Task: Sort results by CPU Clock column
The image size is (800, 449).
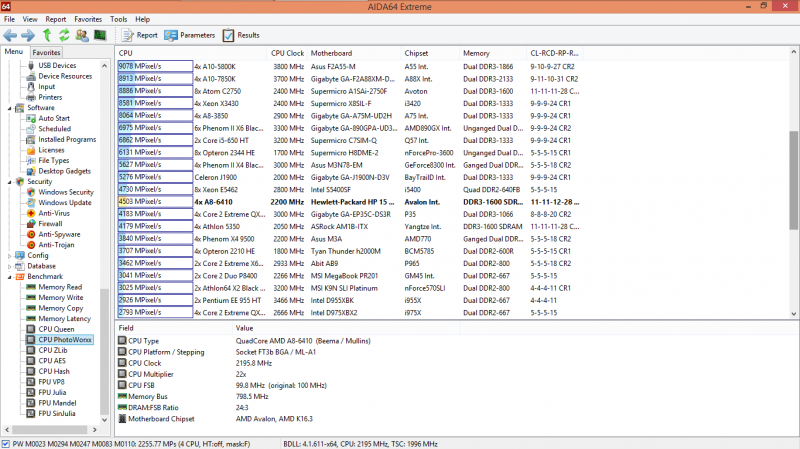Action: click(x=287, y=53)
